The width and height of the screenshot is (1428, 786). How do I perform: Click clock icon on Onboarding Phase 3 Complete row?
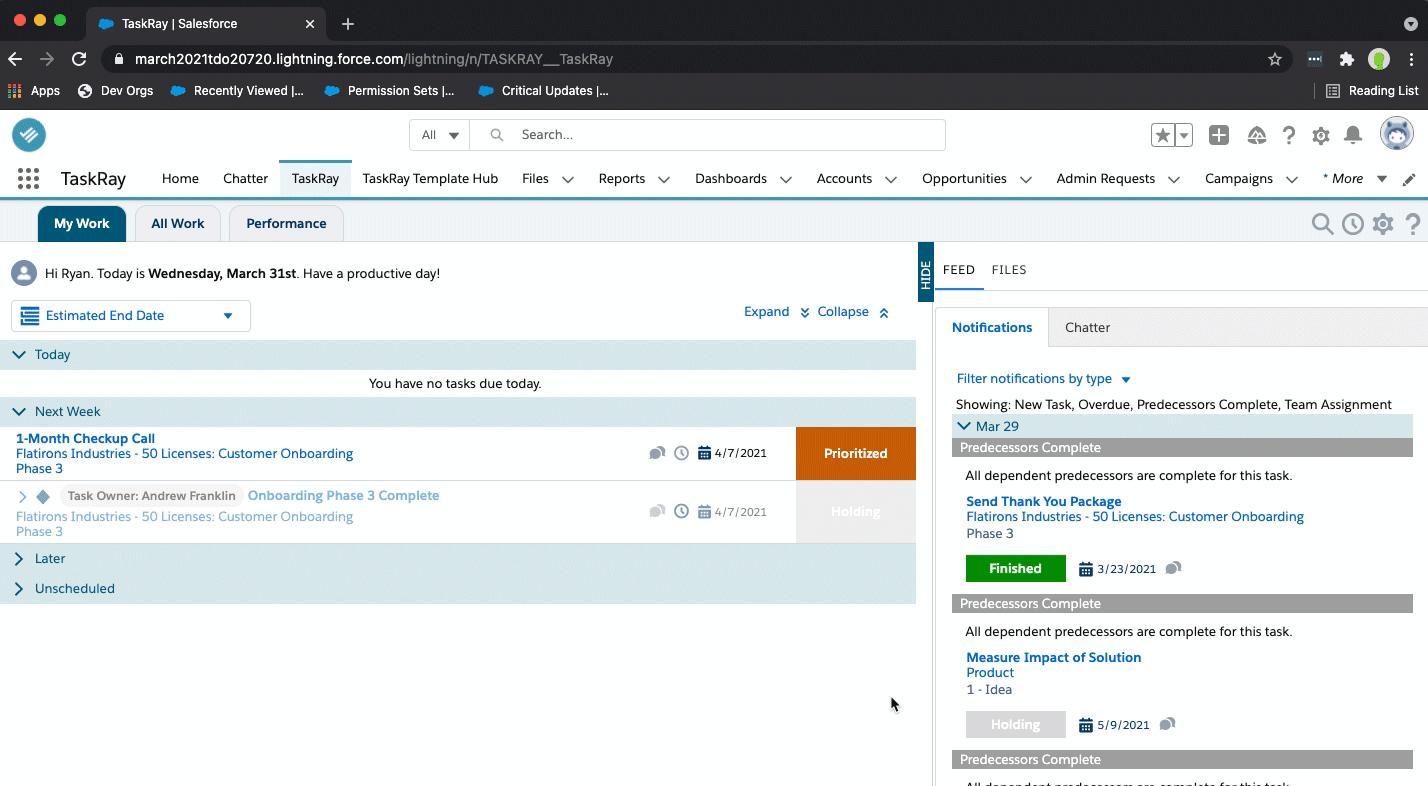pyautogui.click(x=682, y=511)
